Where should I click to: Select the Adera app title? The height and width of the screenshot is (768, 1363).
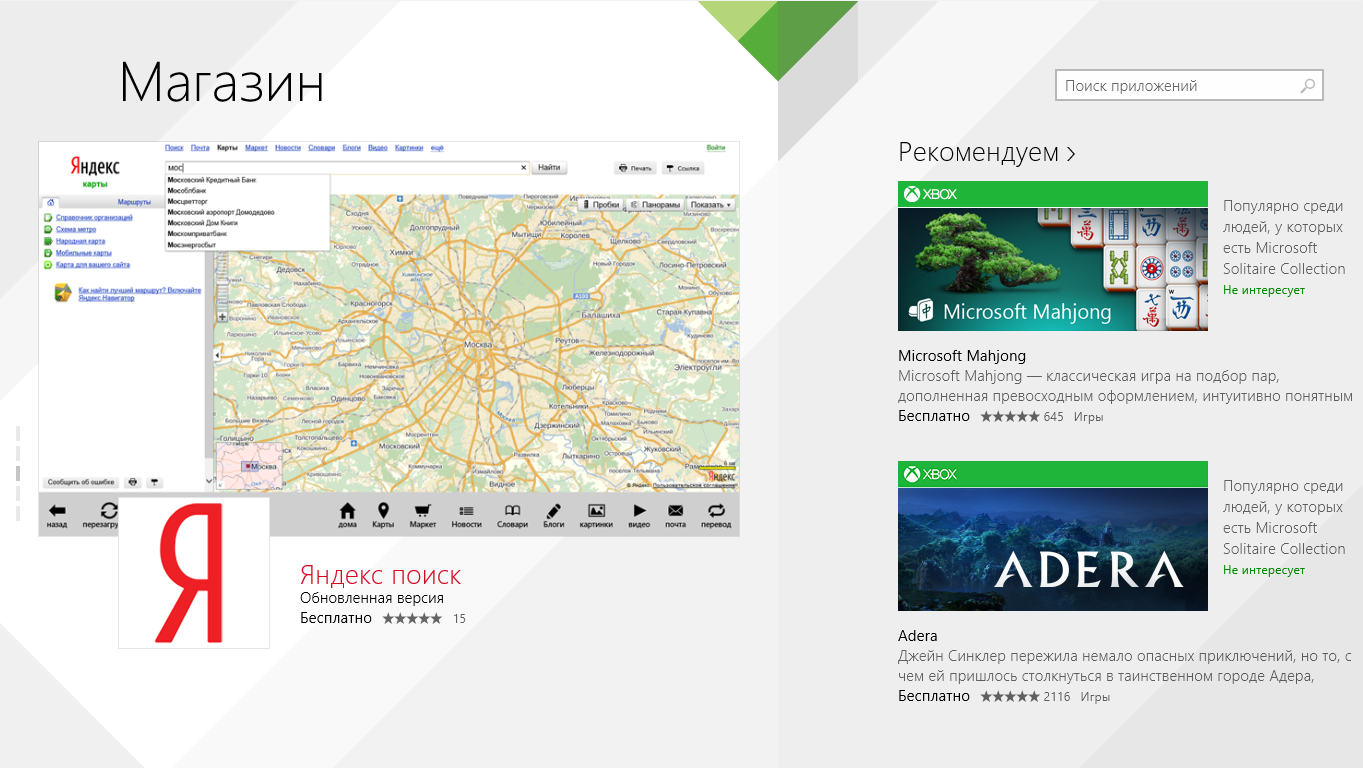pos(918,636)
